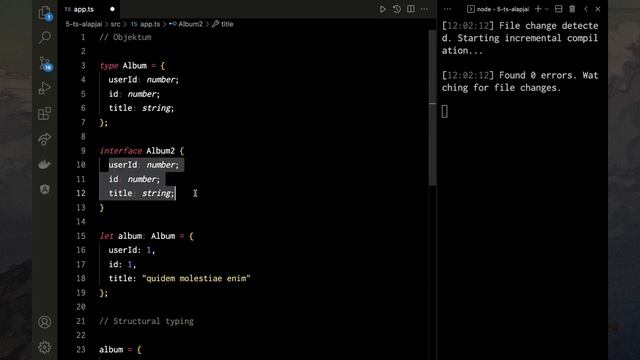Open the Manage settings gear
Screen dimensions: 640x360
44,347
